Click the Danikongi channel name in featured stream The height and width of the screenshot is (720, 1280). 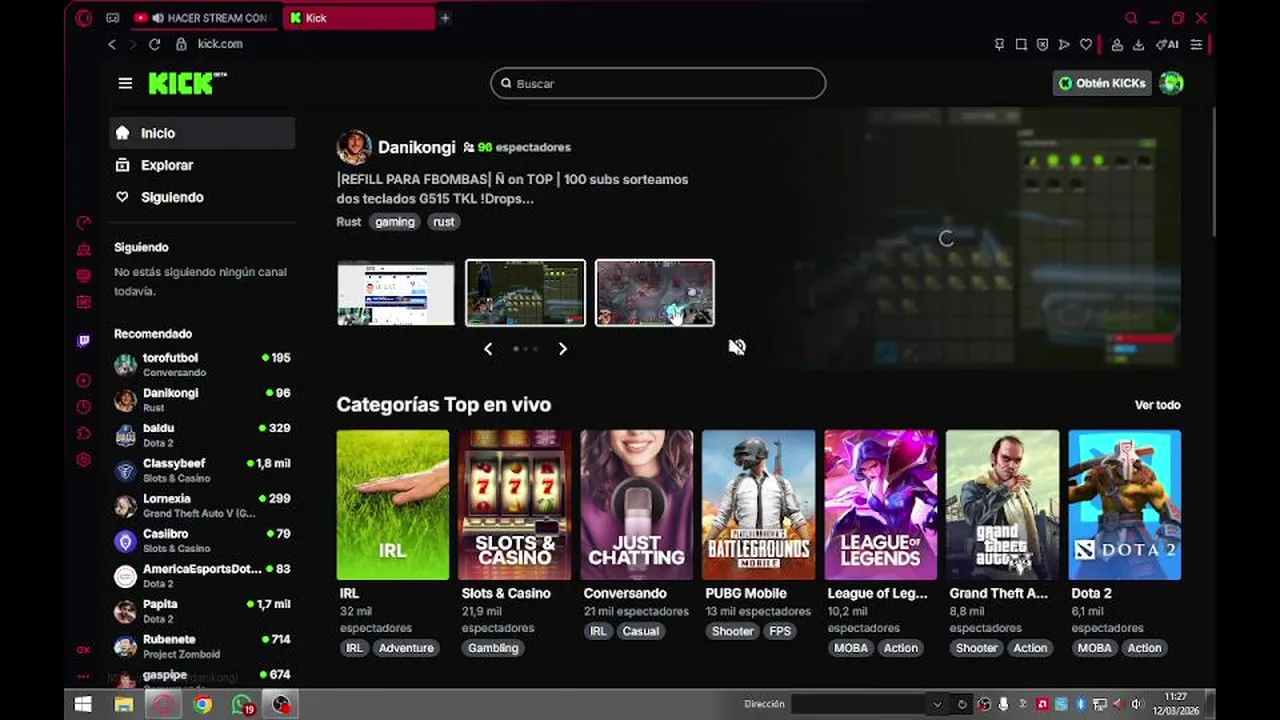pos(416,147)
